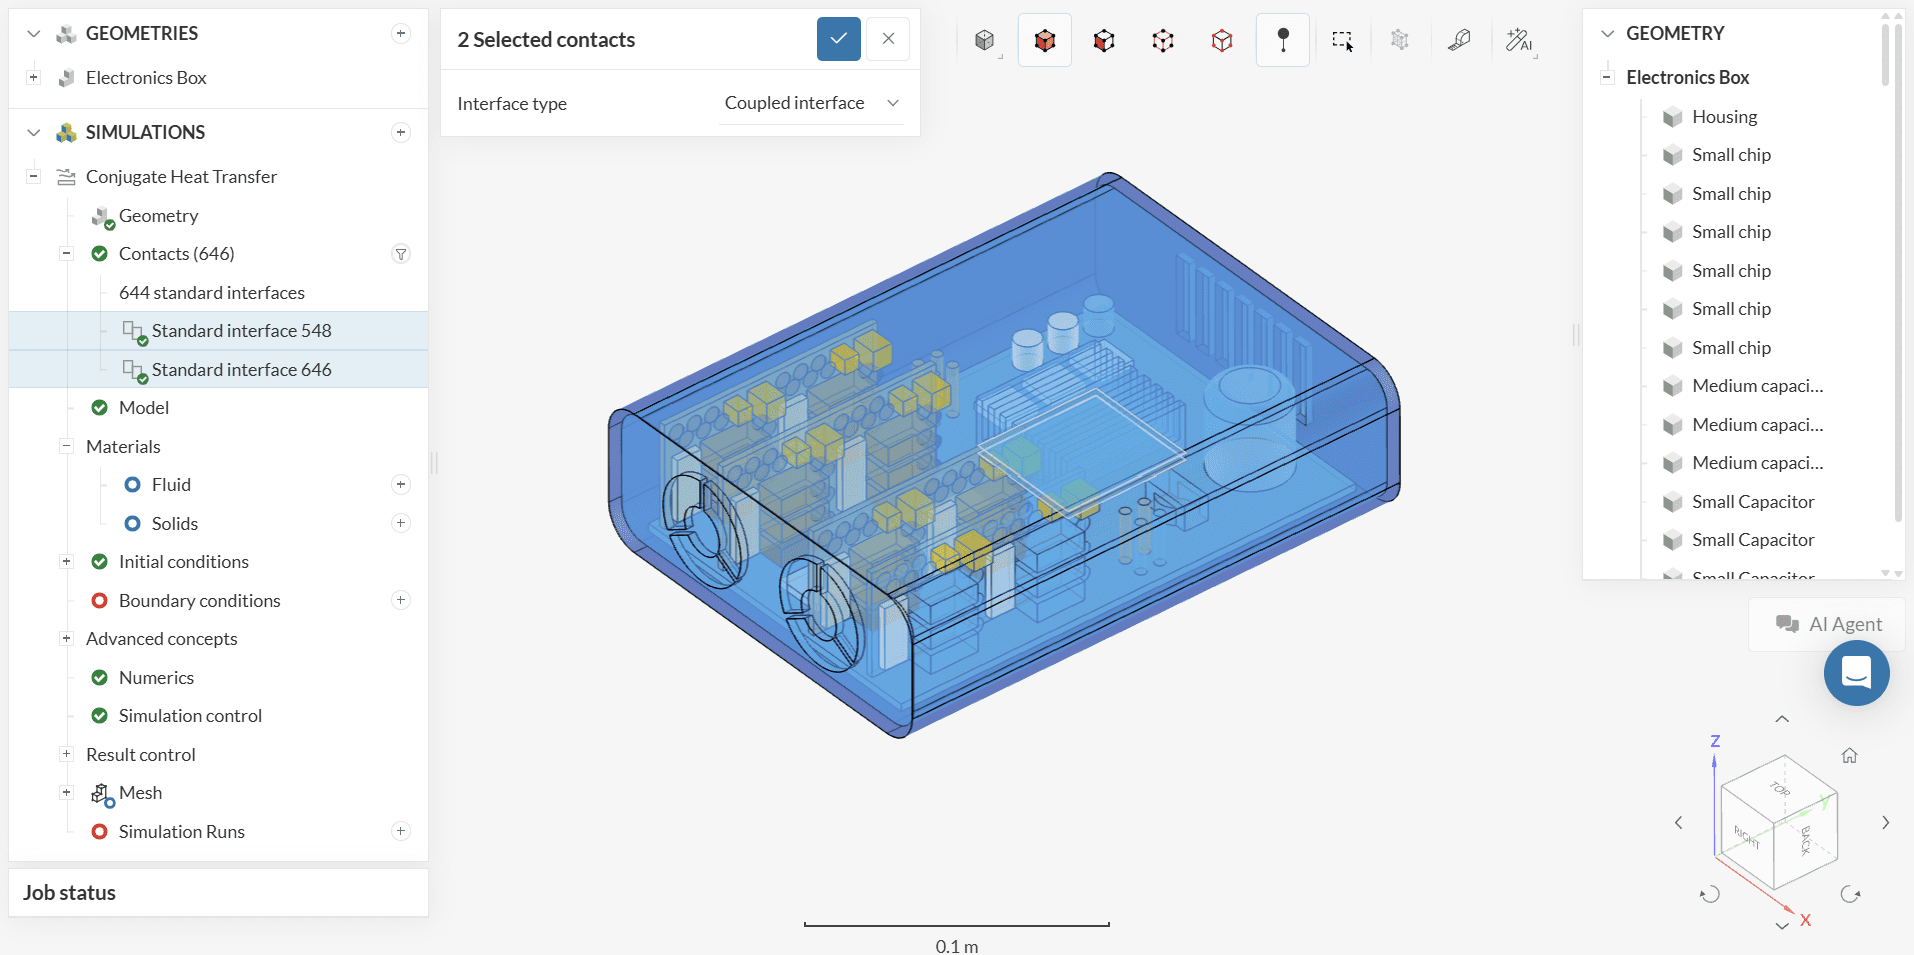Open the Contacts filter icon
1914x955 pixels.
(x=401, y=254)
